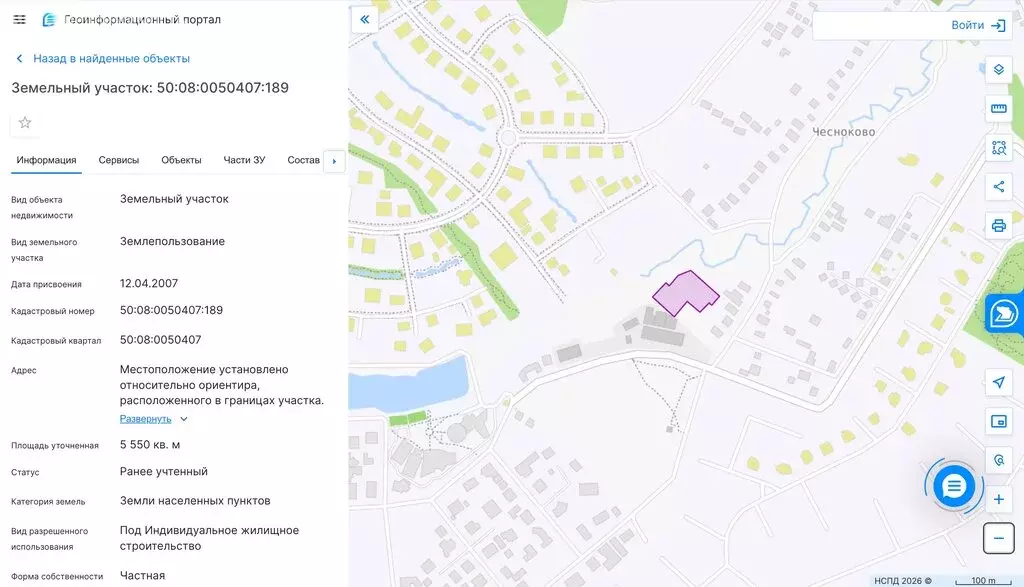Zoom in with plus button

pos(999,500)
